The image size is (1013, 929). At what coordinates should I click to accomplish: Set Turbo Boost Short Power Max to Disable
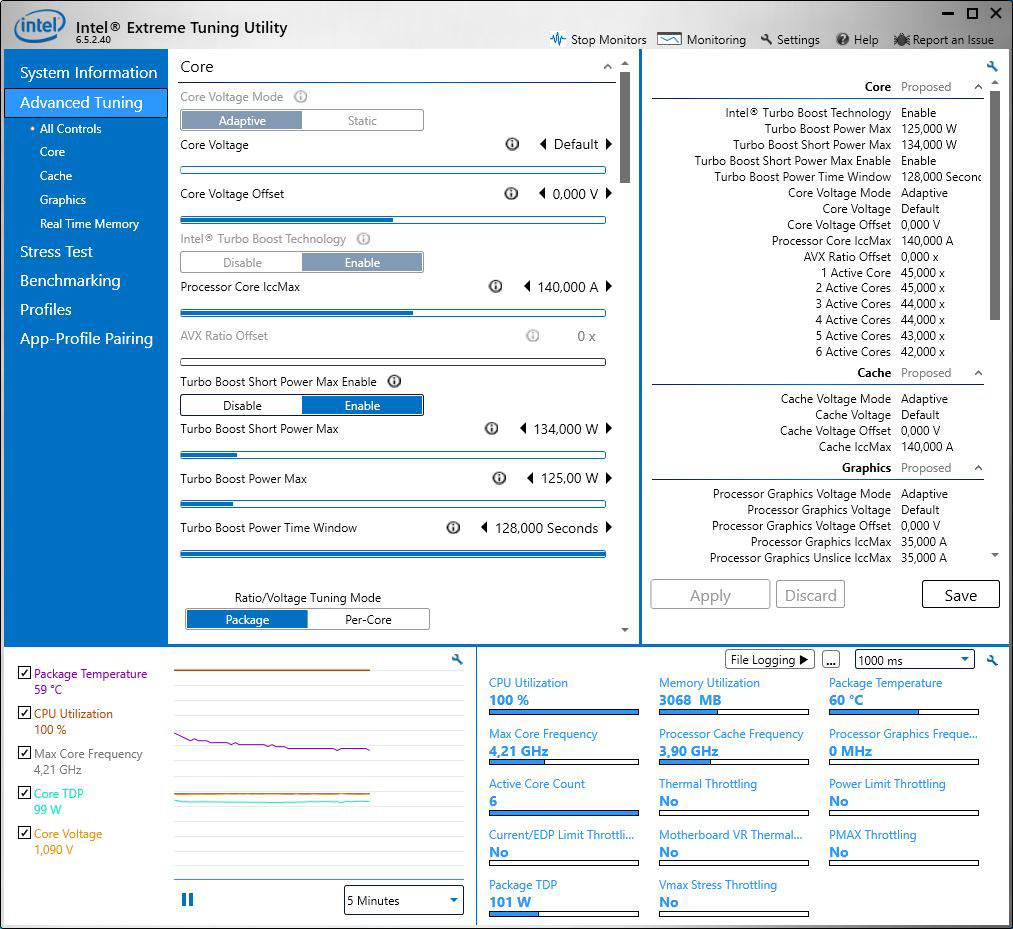pyautogui.click(x=242, y=406)
